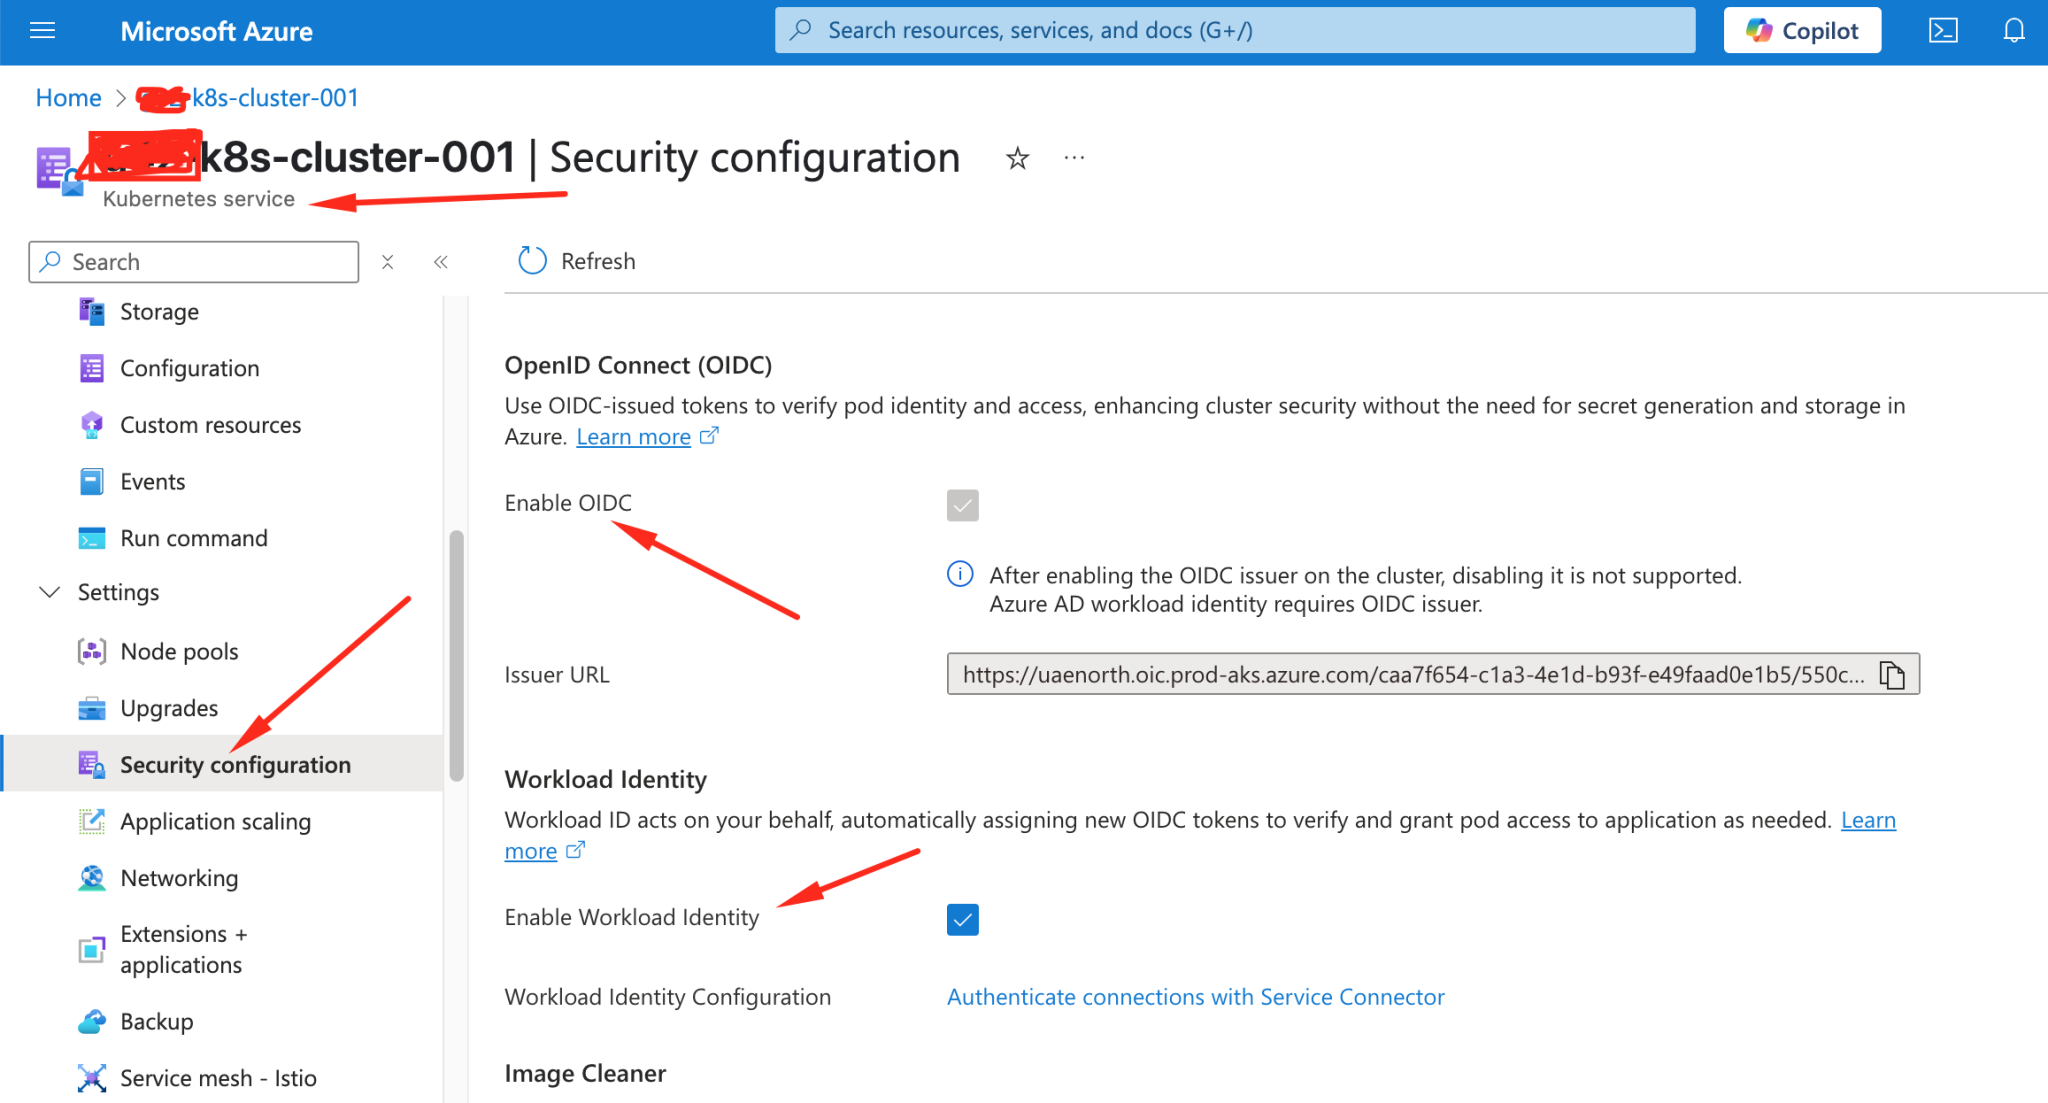2048x1103 pixels.
Task: Open Copilot in the top bar
Action: (1801, 29)
